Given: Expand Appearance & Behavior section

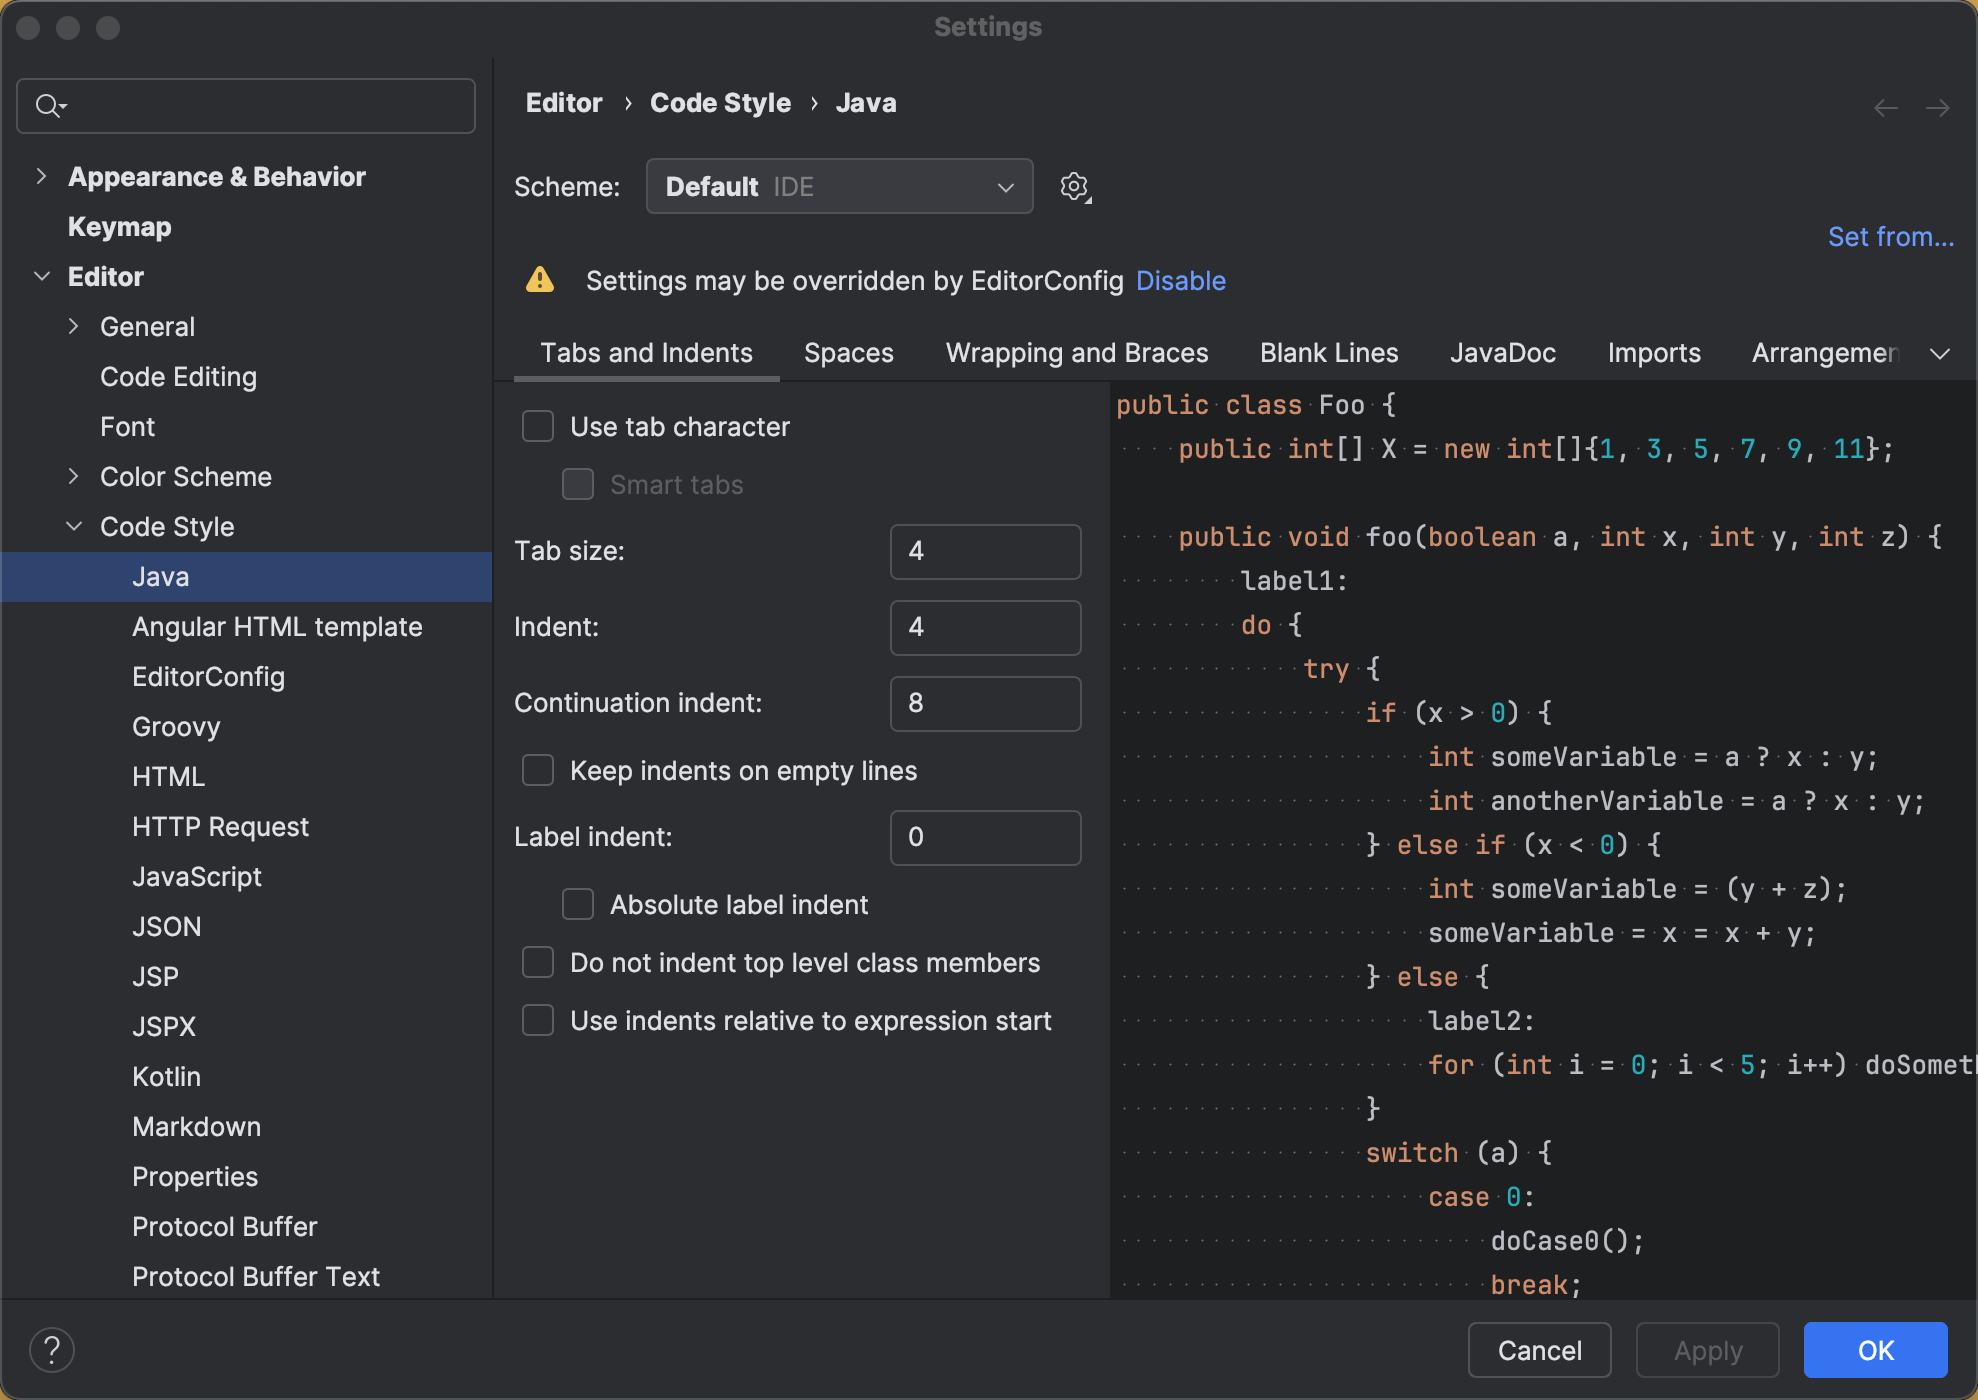Looking at the screenshot, I should [x=41, y=176].
